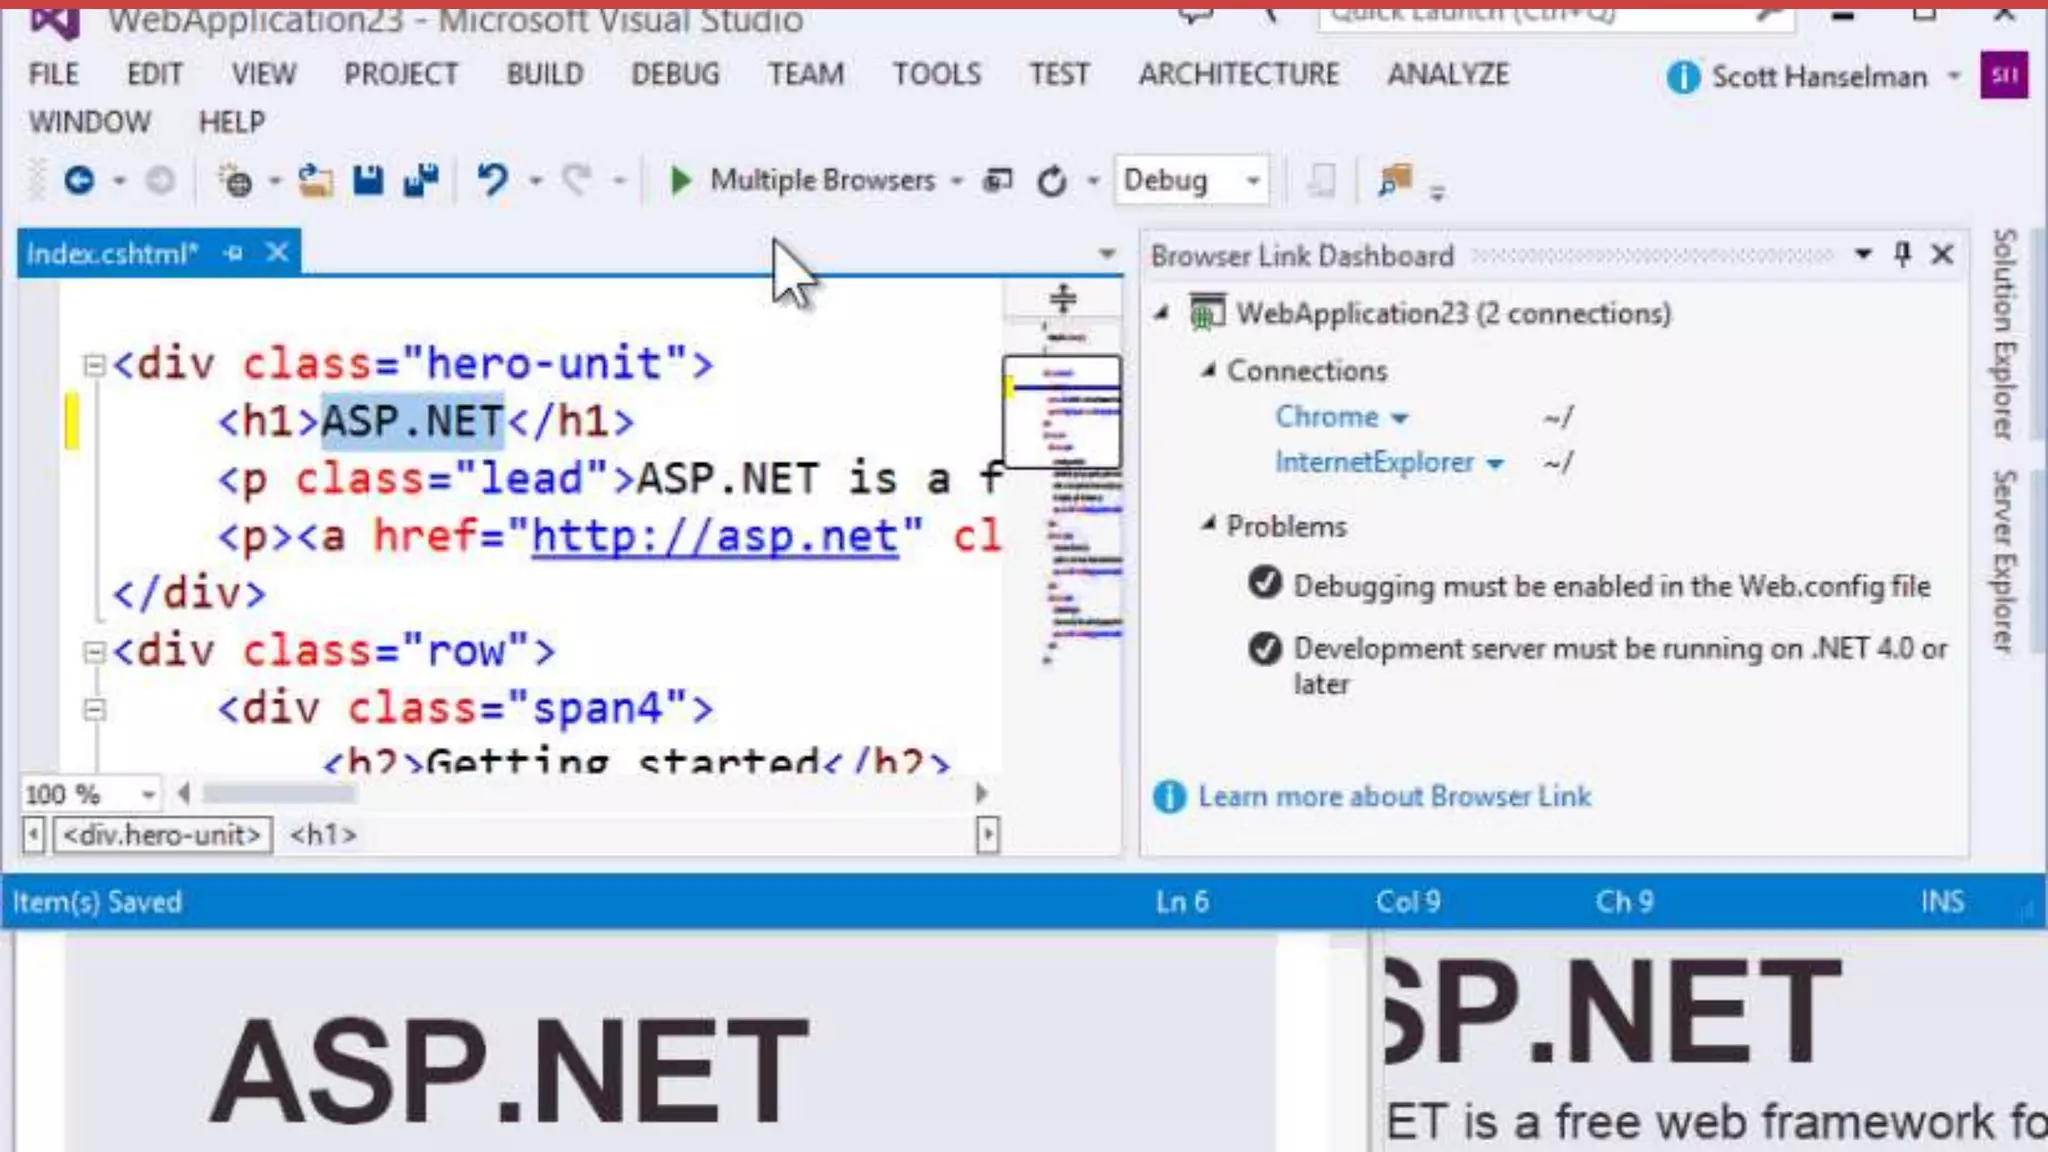The height and width of the screenshot is (1152, 2048).
Task: Pin the Browser Link Dashboard panel
Action: (x=1902, y=255)
